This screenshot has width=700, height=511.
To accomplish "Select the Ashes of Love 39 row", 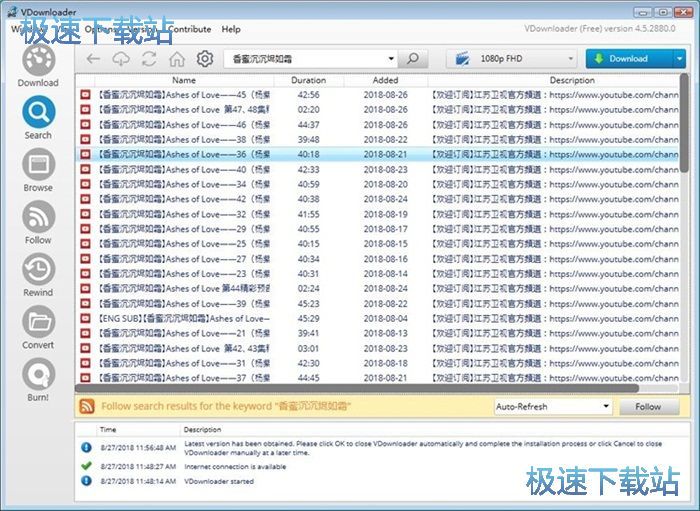I will point(378,303).
